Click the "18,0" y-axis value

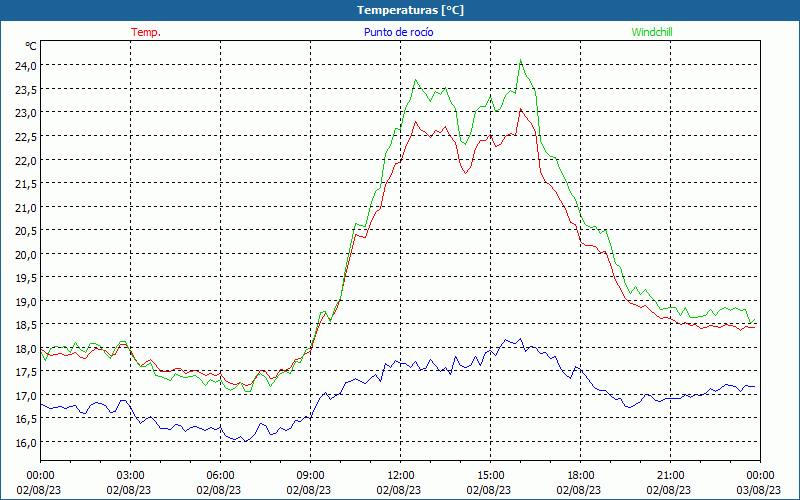tap(26, 349)
